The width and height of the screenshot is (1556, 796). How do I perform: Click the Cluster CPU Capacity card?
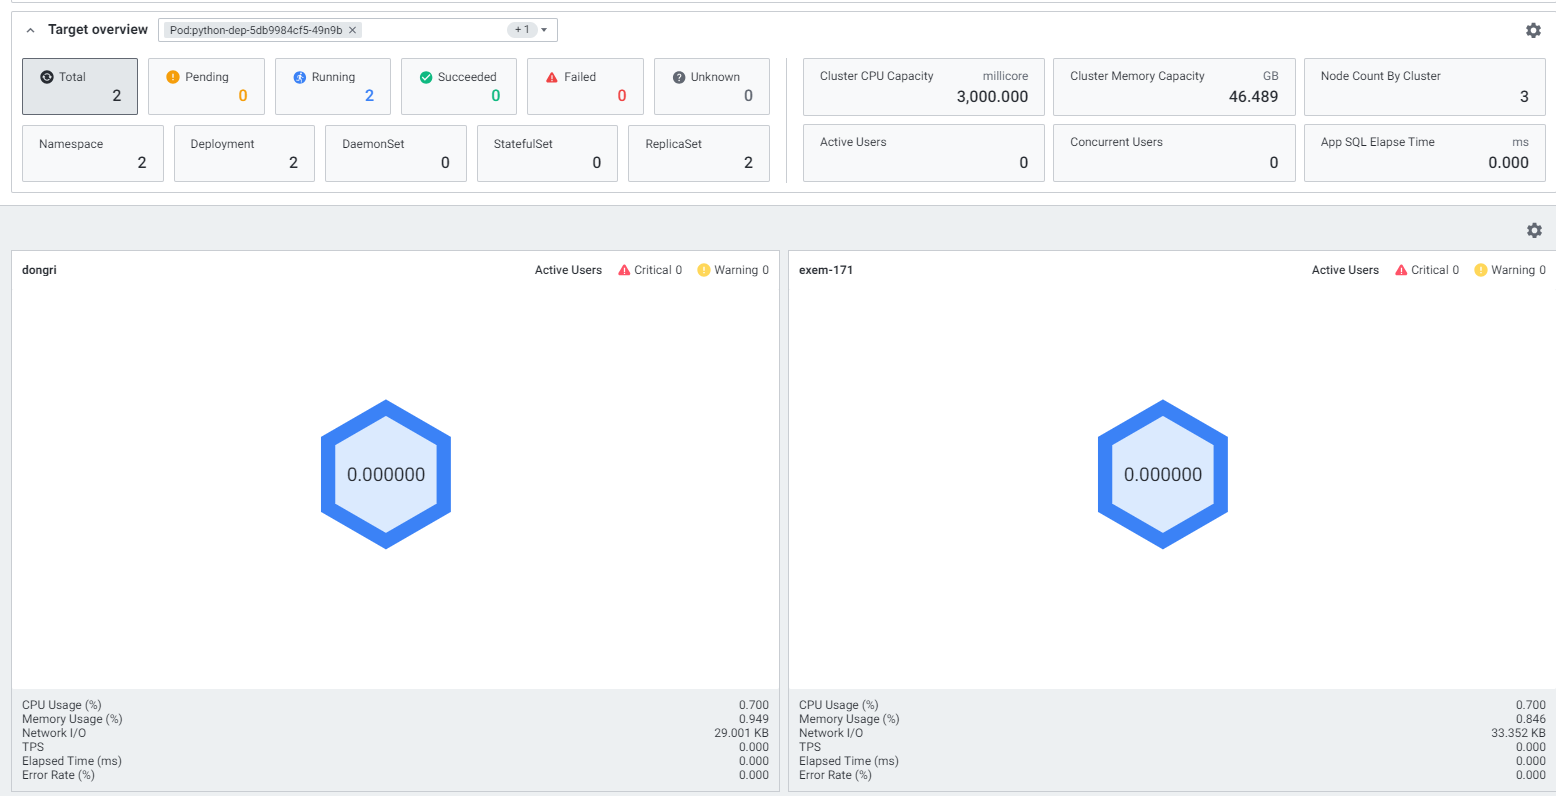pyautogui.click(x=923, y=86)
